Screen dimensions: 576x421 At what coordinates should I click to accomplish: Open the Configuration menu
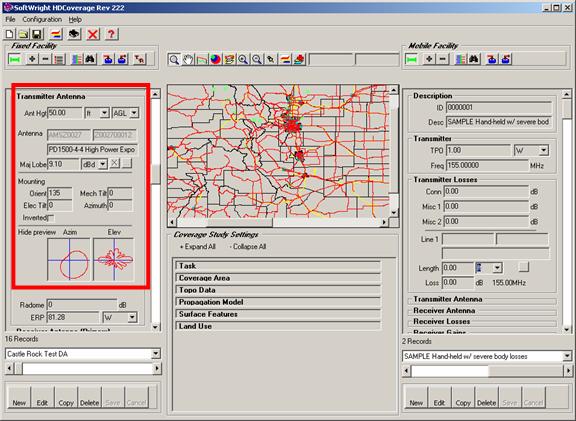point(42,19)
